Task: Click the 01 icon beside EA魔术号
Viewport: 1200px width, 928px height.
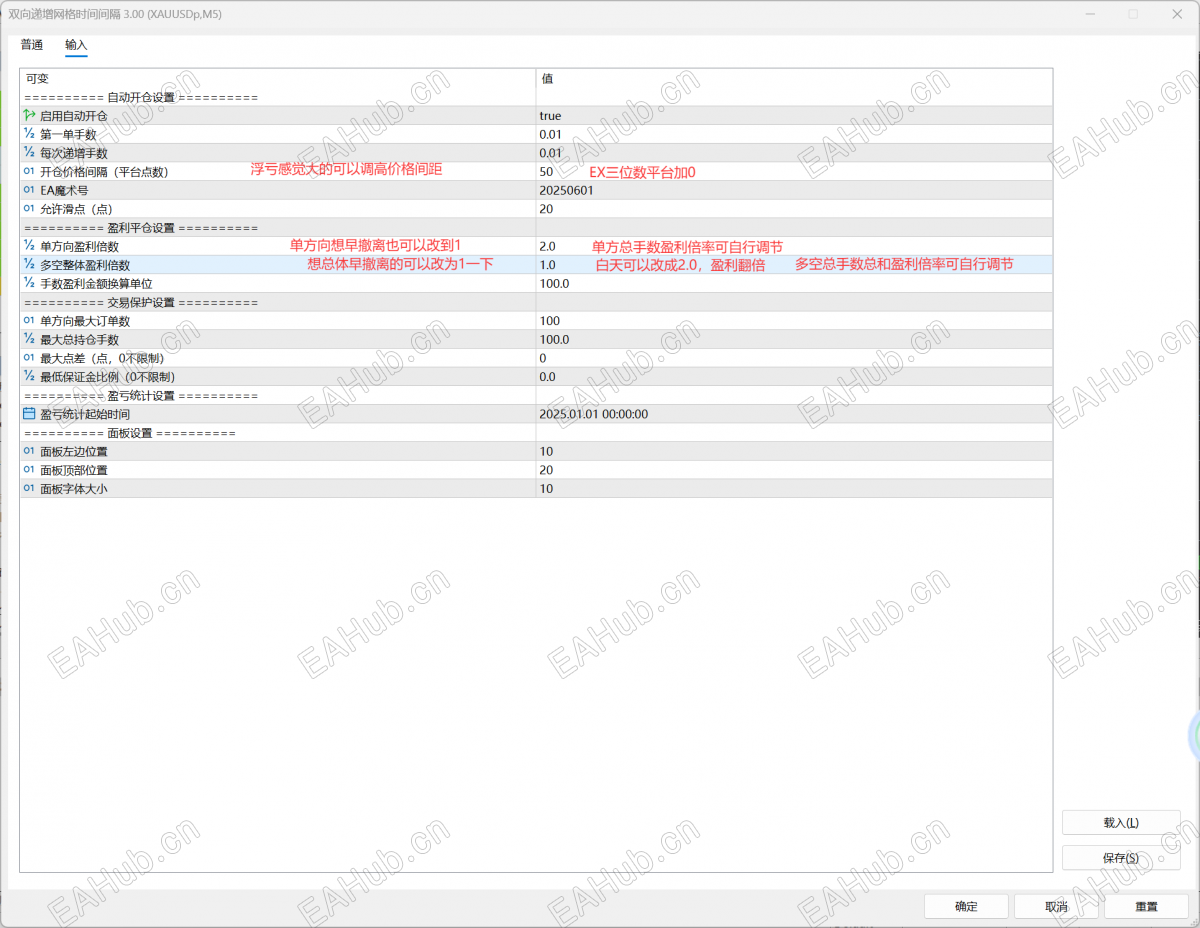Action: point(29,190)
